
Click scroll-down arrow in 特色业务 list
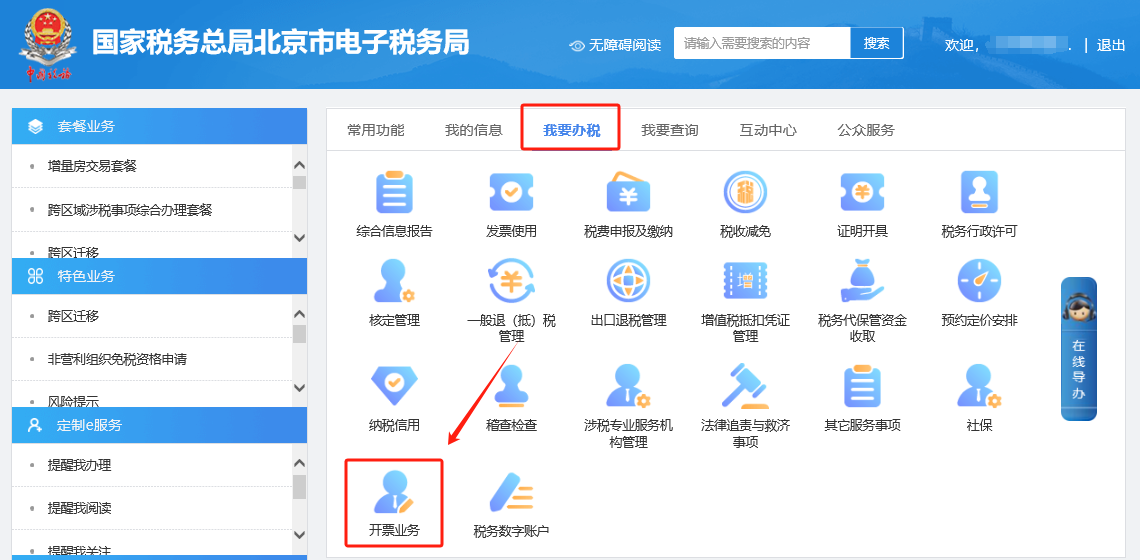tap(299, 388)
